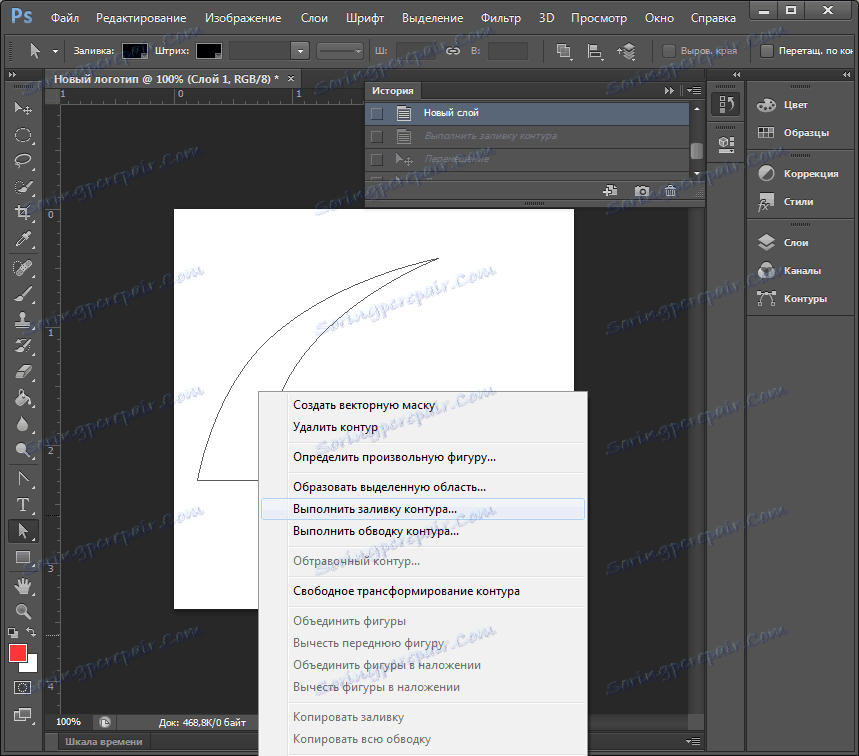Select the Eraser tool
Viewport: 859px width, 756px height.
[23, 371]
